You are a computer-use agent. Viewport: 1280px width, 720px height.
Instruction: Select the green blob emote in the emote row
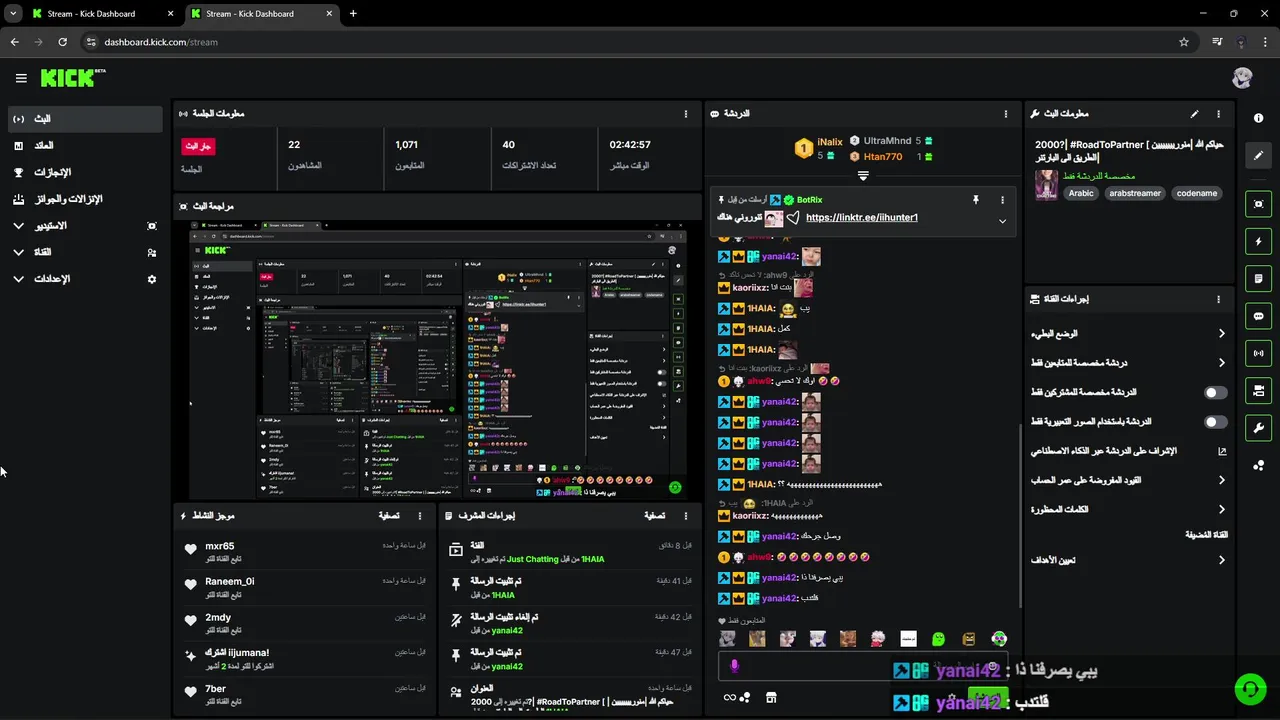[938, 638]
